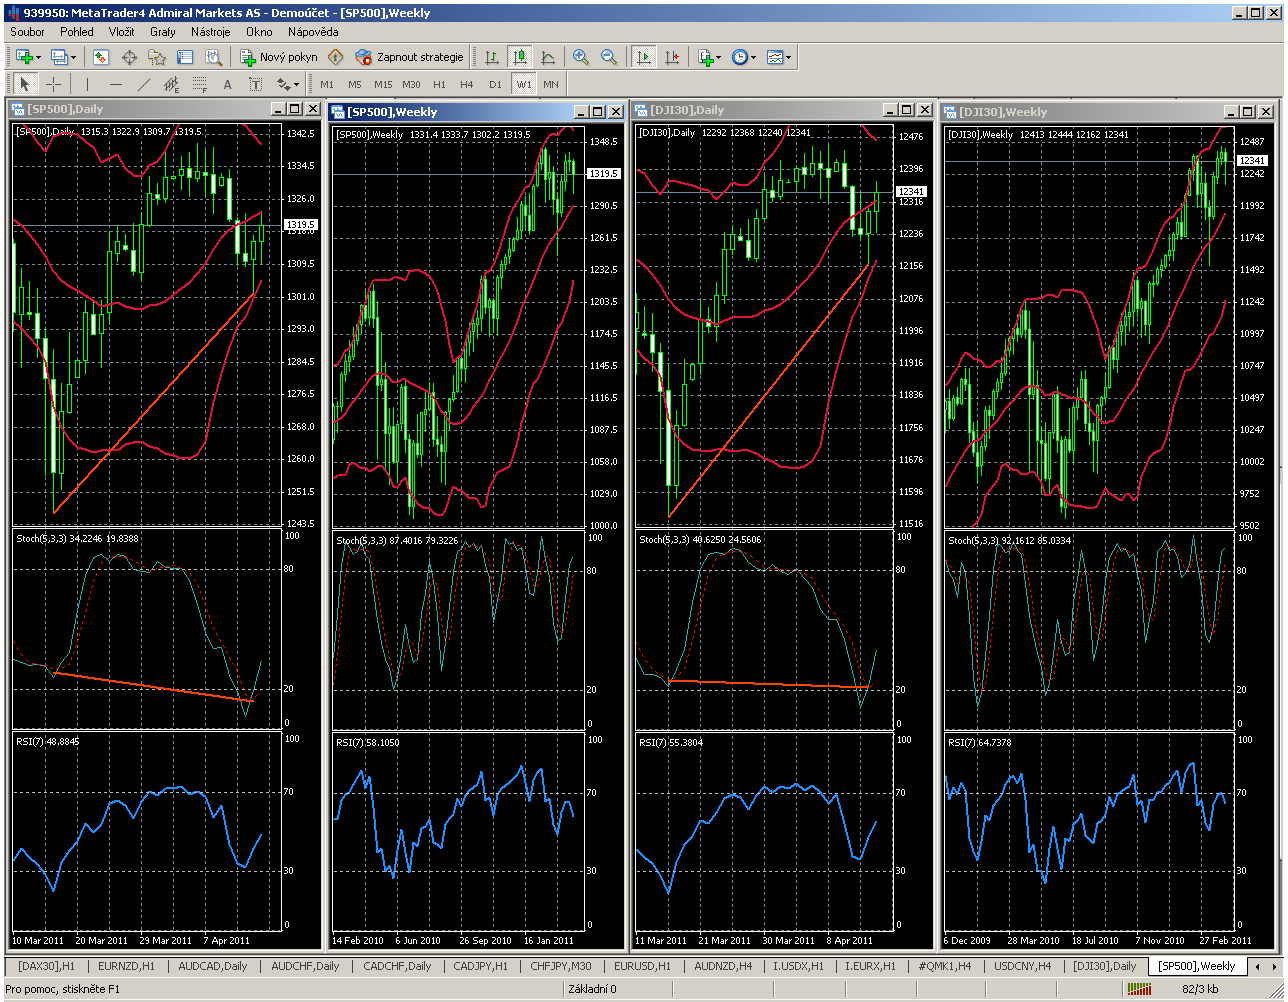This screenshot has width=1288, height=1002.
Task: Set timeframe to D1
Action: (x=495, y=84)
